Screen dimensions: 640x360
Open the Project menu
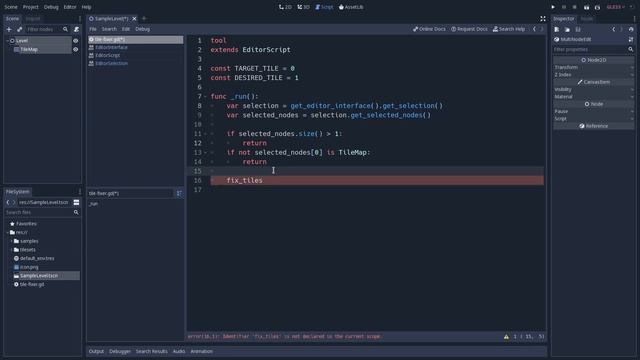(x=31, y=7)
